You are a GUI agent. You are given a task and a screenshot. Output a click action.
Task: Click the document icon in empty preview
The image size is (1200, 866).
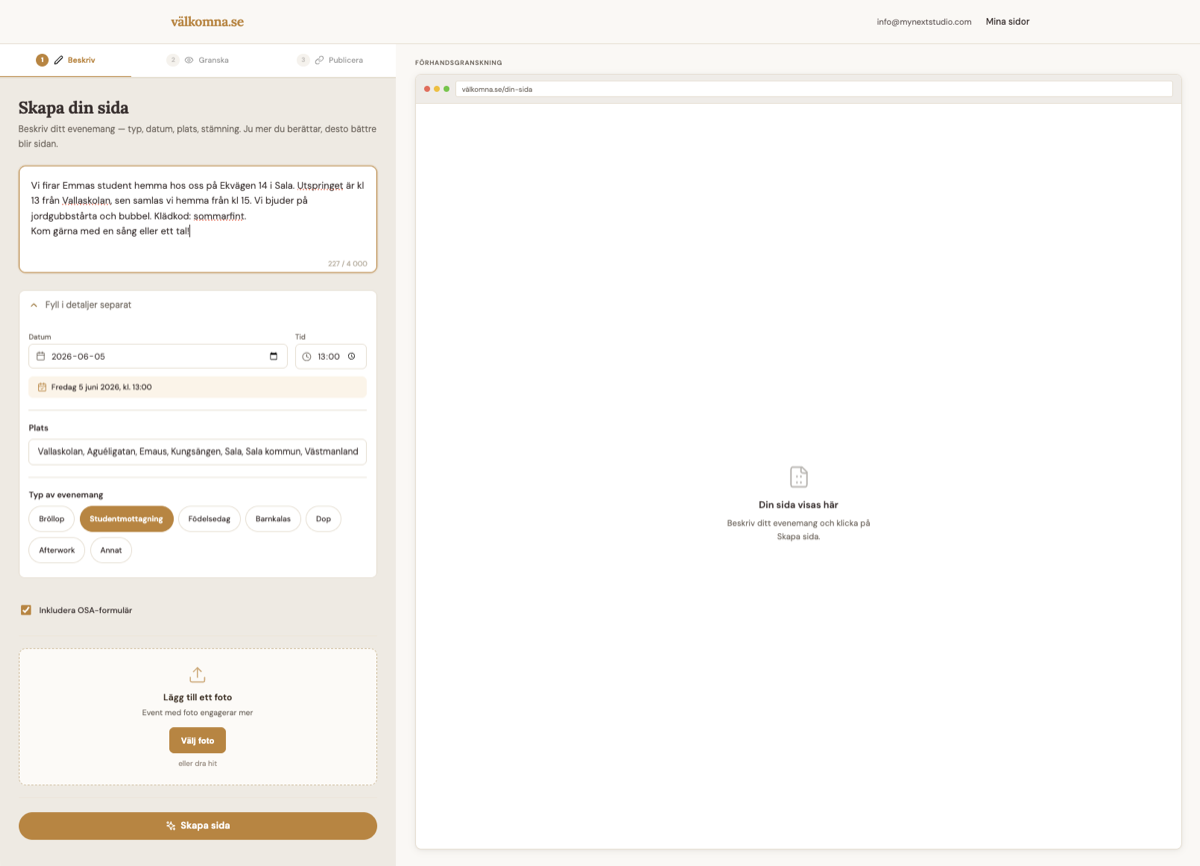798,477
